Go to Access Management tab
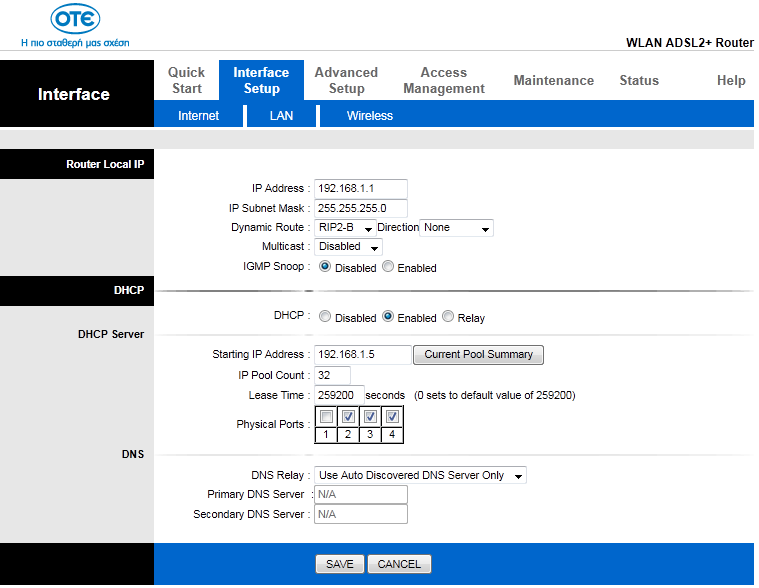Screen dimensions: 759x588 pos(444,80)
